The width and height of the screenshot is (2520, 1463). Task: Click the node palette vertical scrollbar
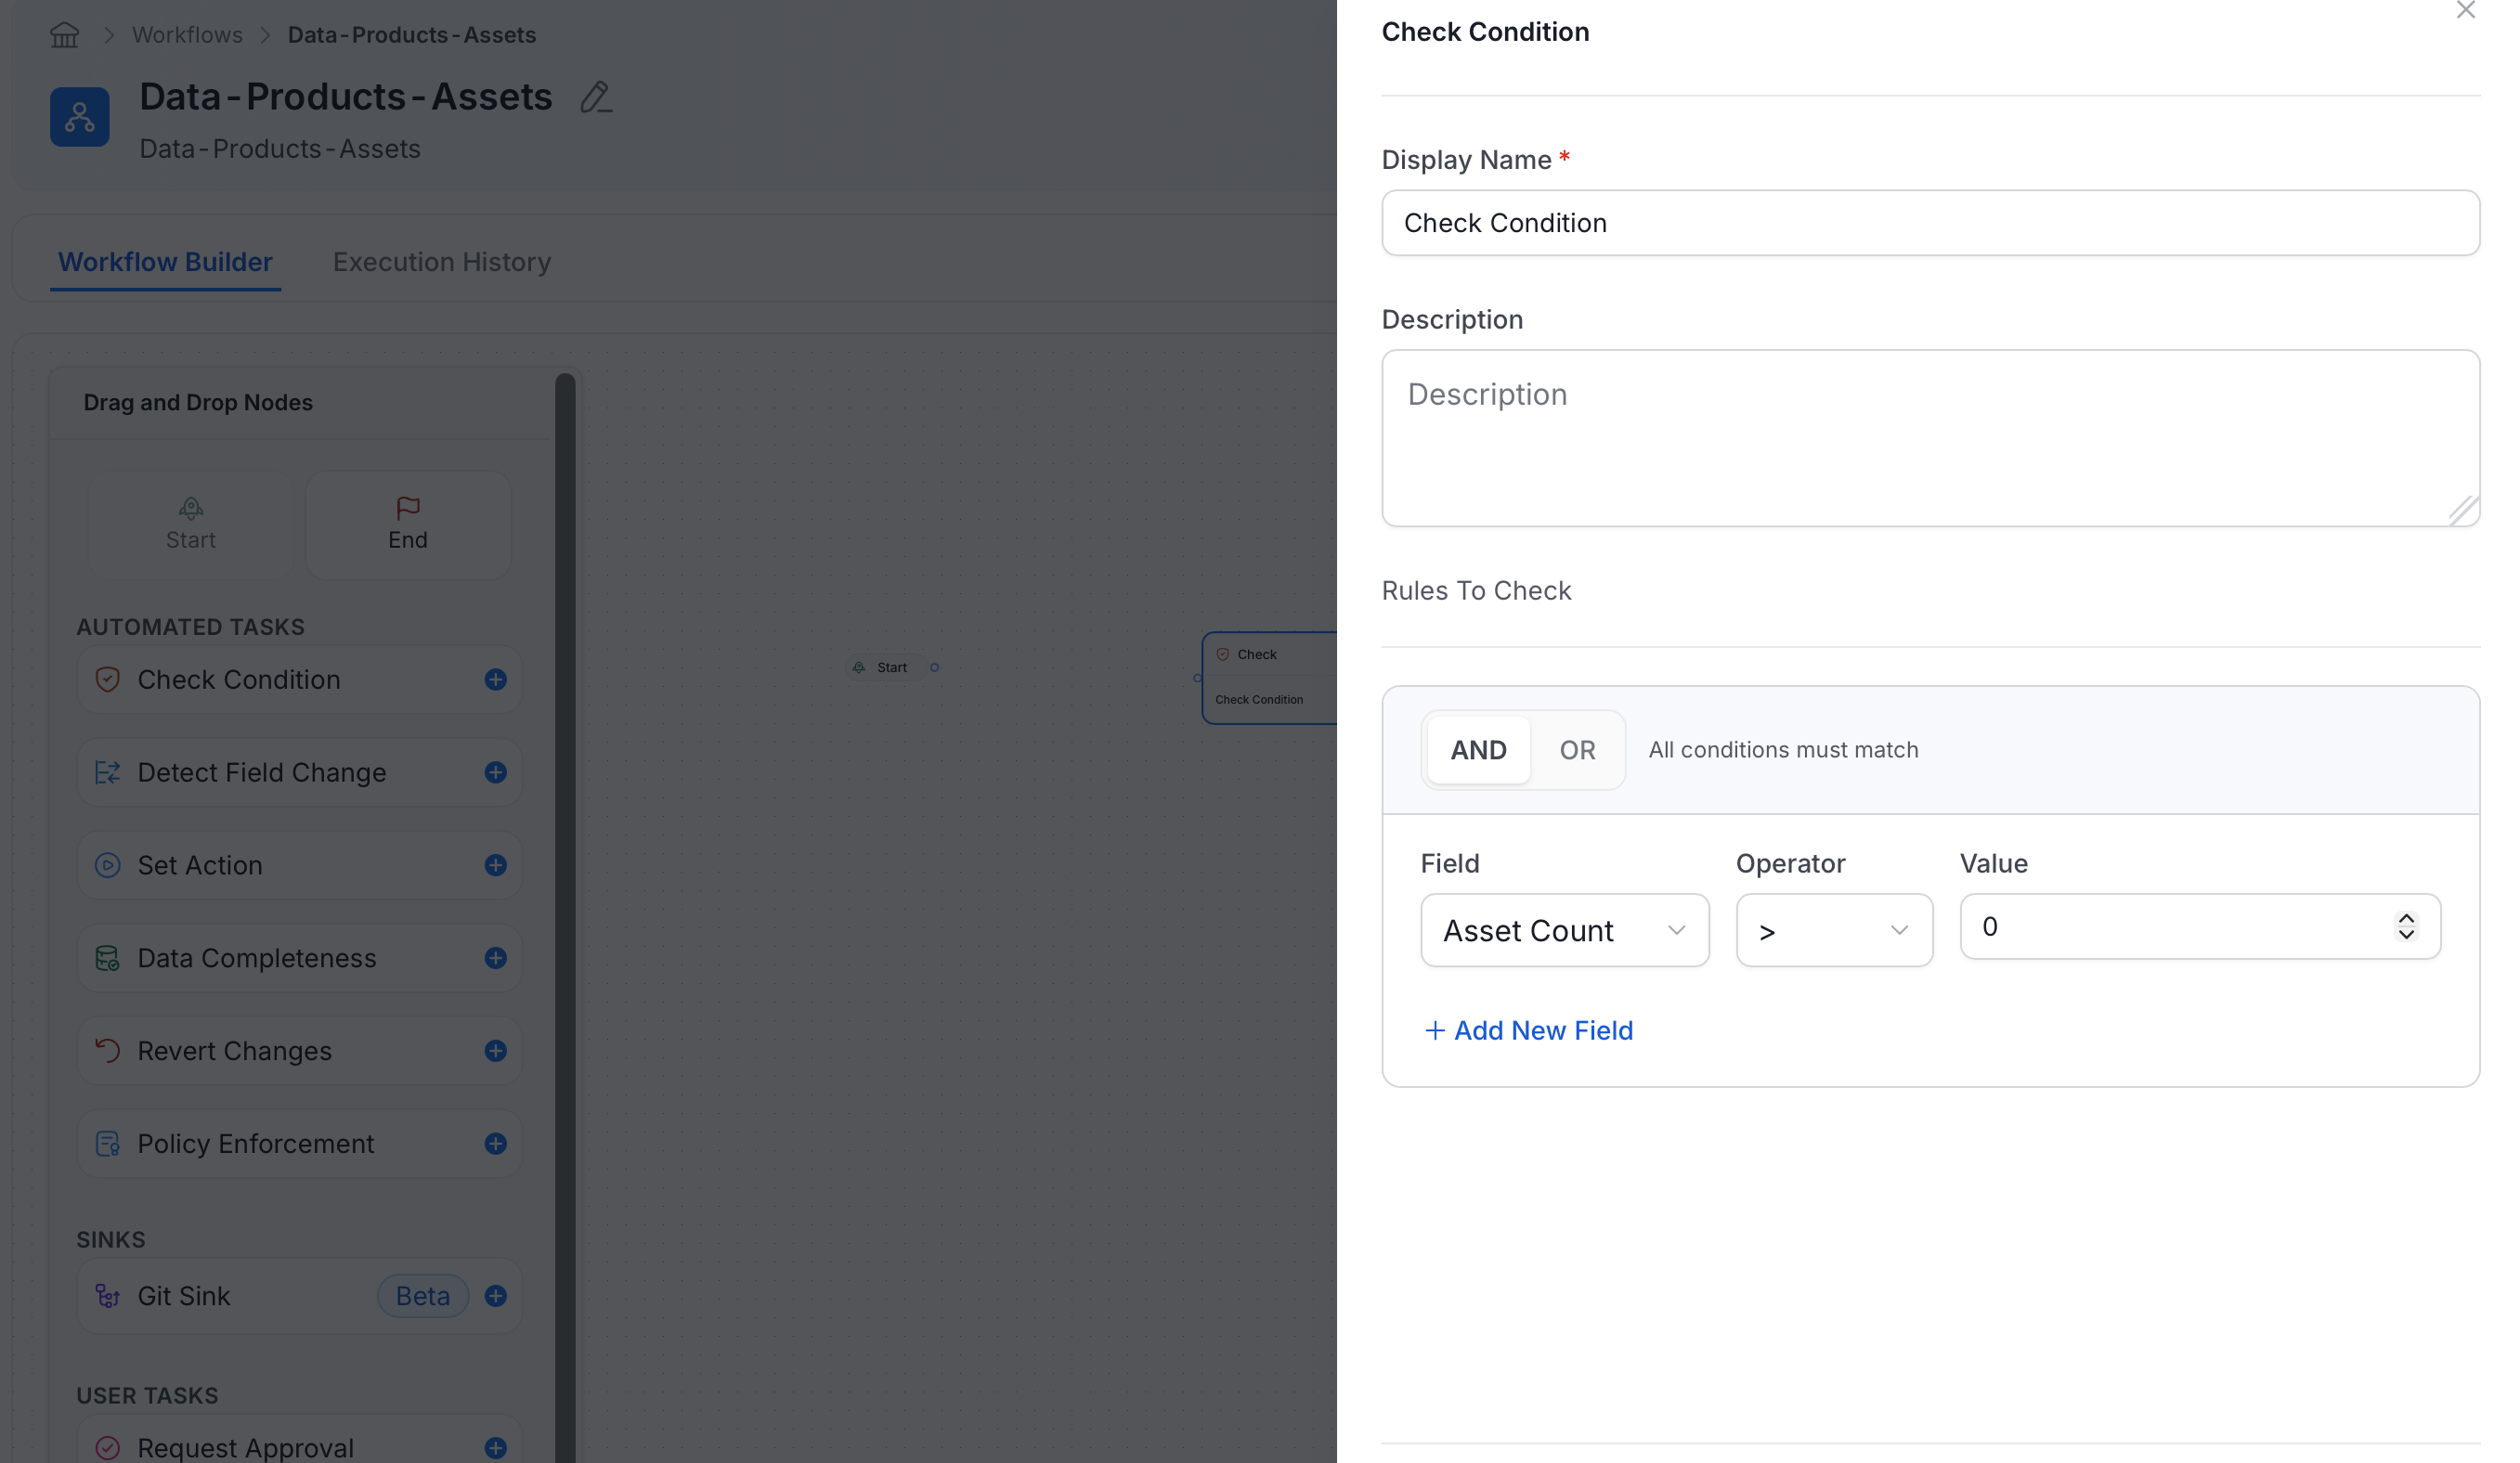[x=565, y=917]
